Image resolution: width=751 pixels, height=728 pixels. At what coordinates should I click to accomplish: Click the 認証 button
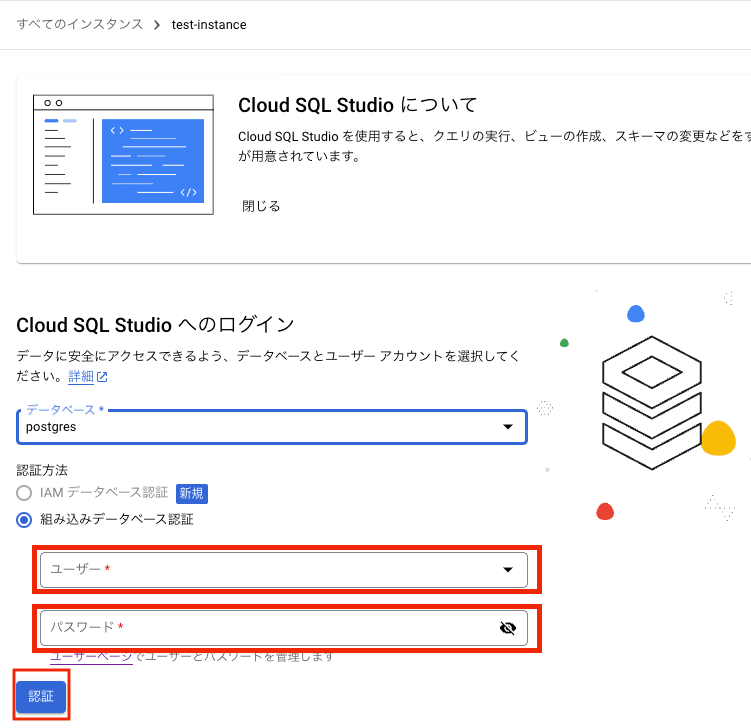click(41, 696)
